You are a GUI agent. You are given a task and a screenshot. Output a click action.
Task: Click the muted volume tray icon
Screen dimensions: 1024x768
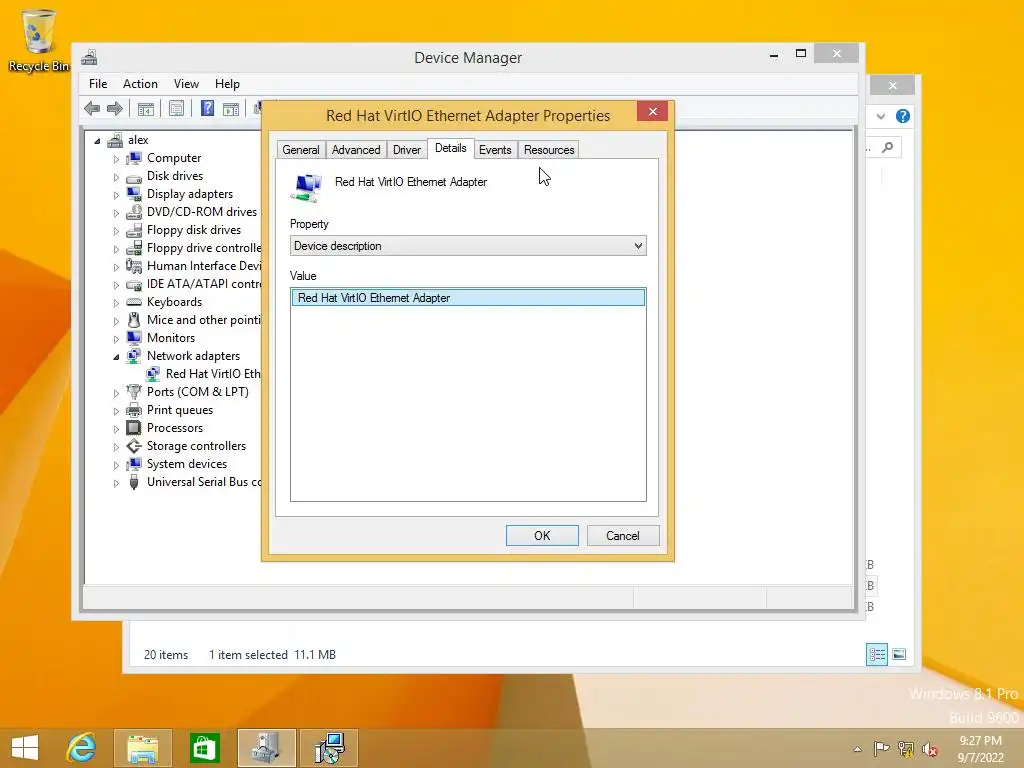pos(930,748)
